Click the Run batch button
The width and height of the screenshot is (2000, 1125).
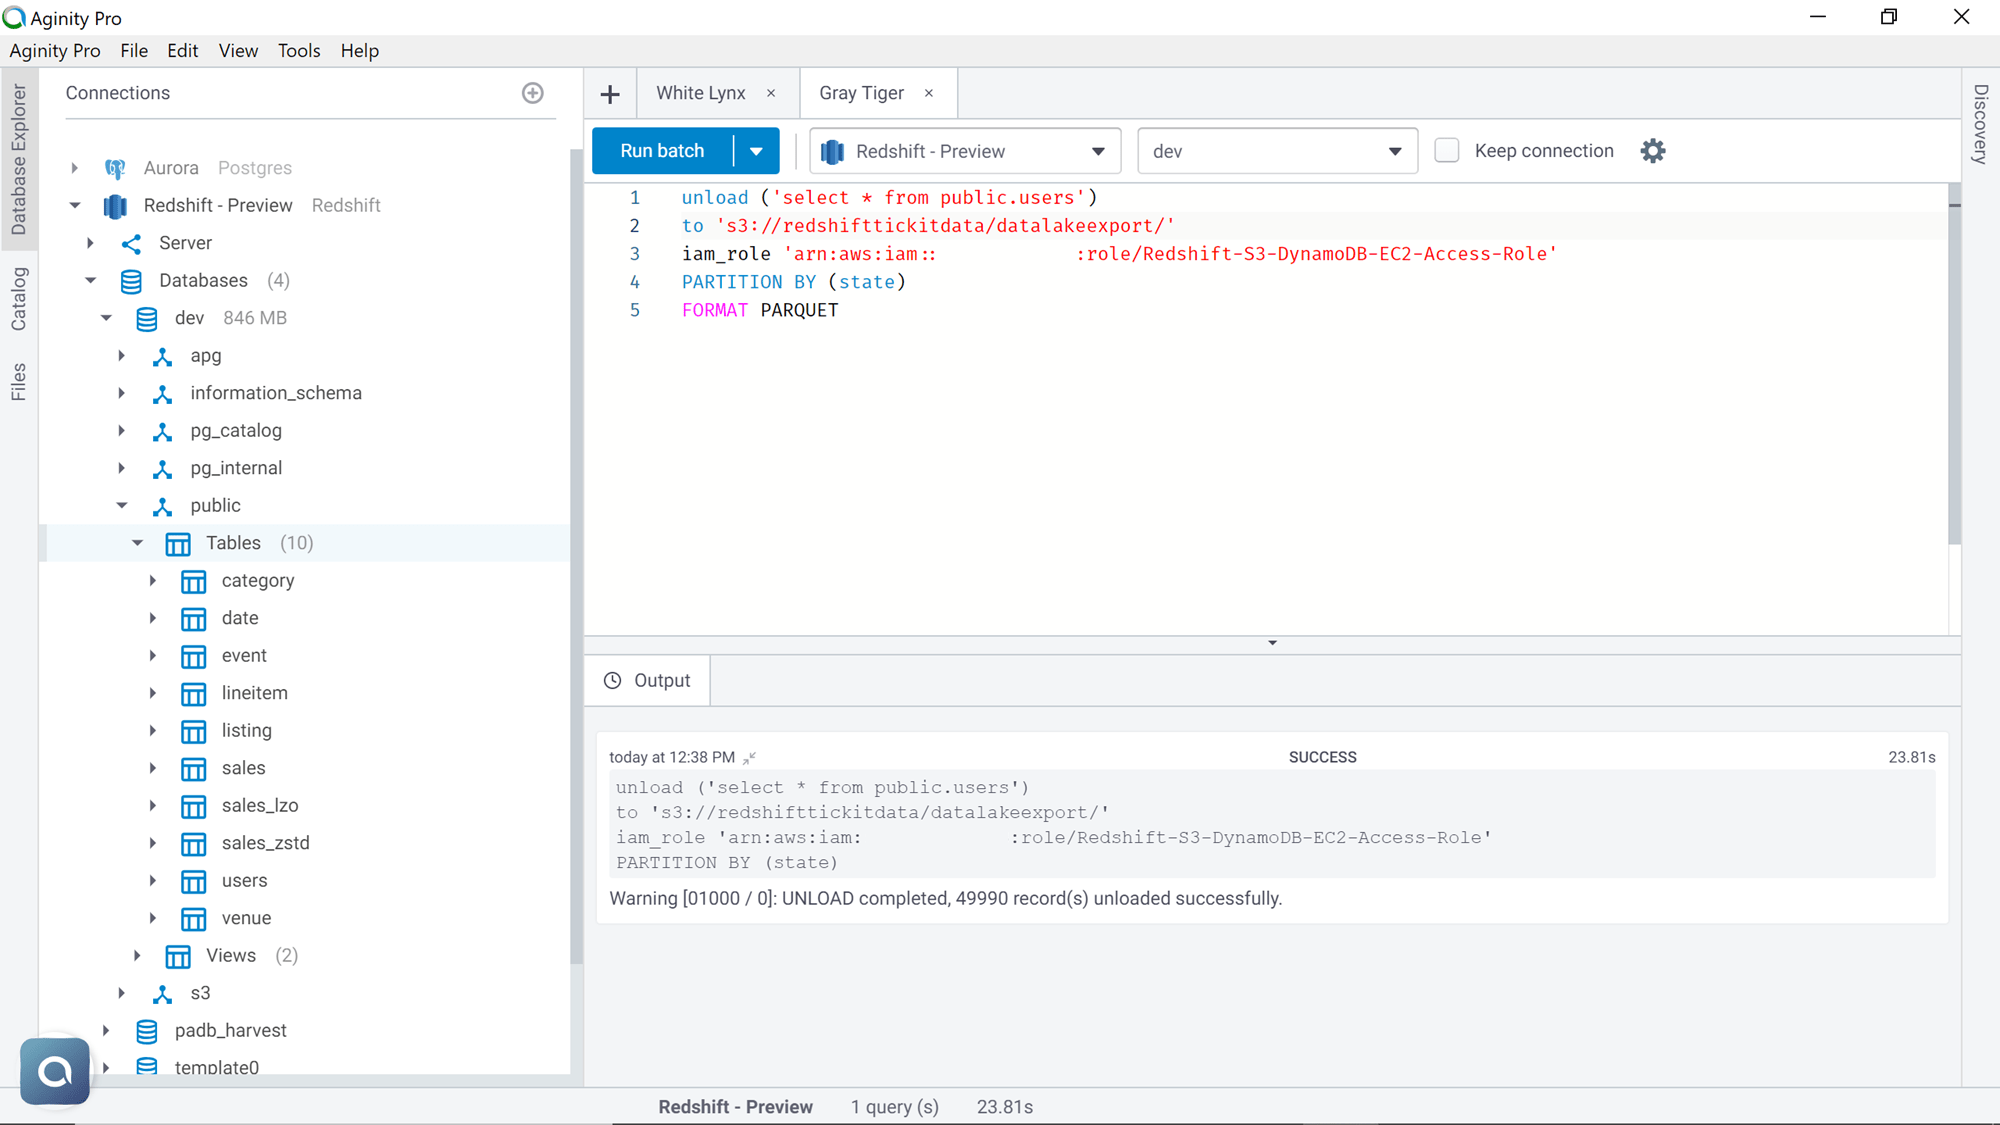click(x=661, y=150)
